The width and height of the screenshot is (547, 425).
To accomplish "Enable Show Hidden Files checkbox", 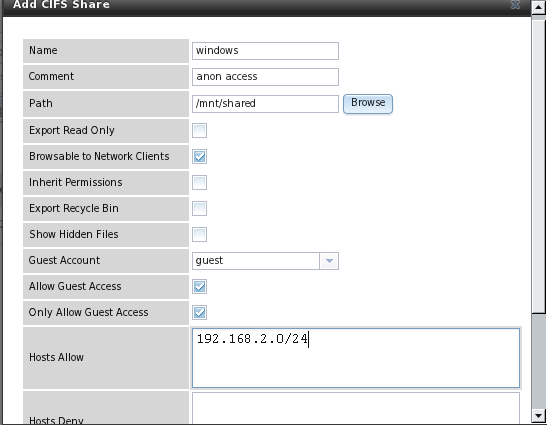I will click(200, 234).
